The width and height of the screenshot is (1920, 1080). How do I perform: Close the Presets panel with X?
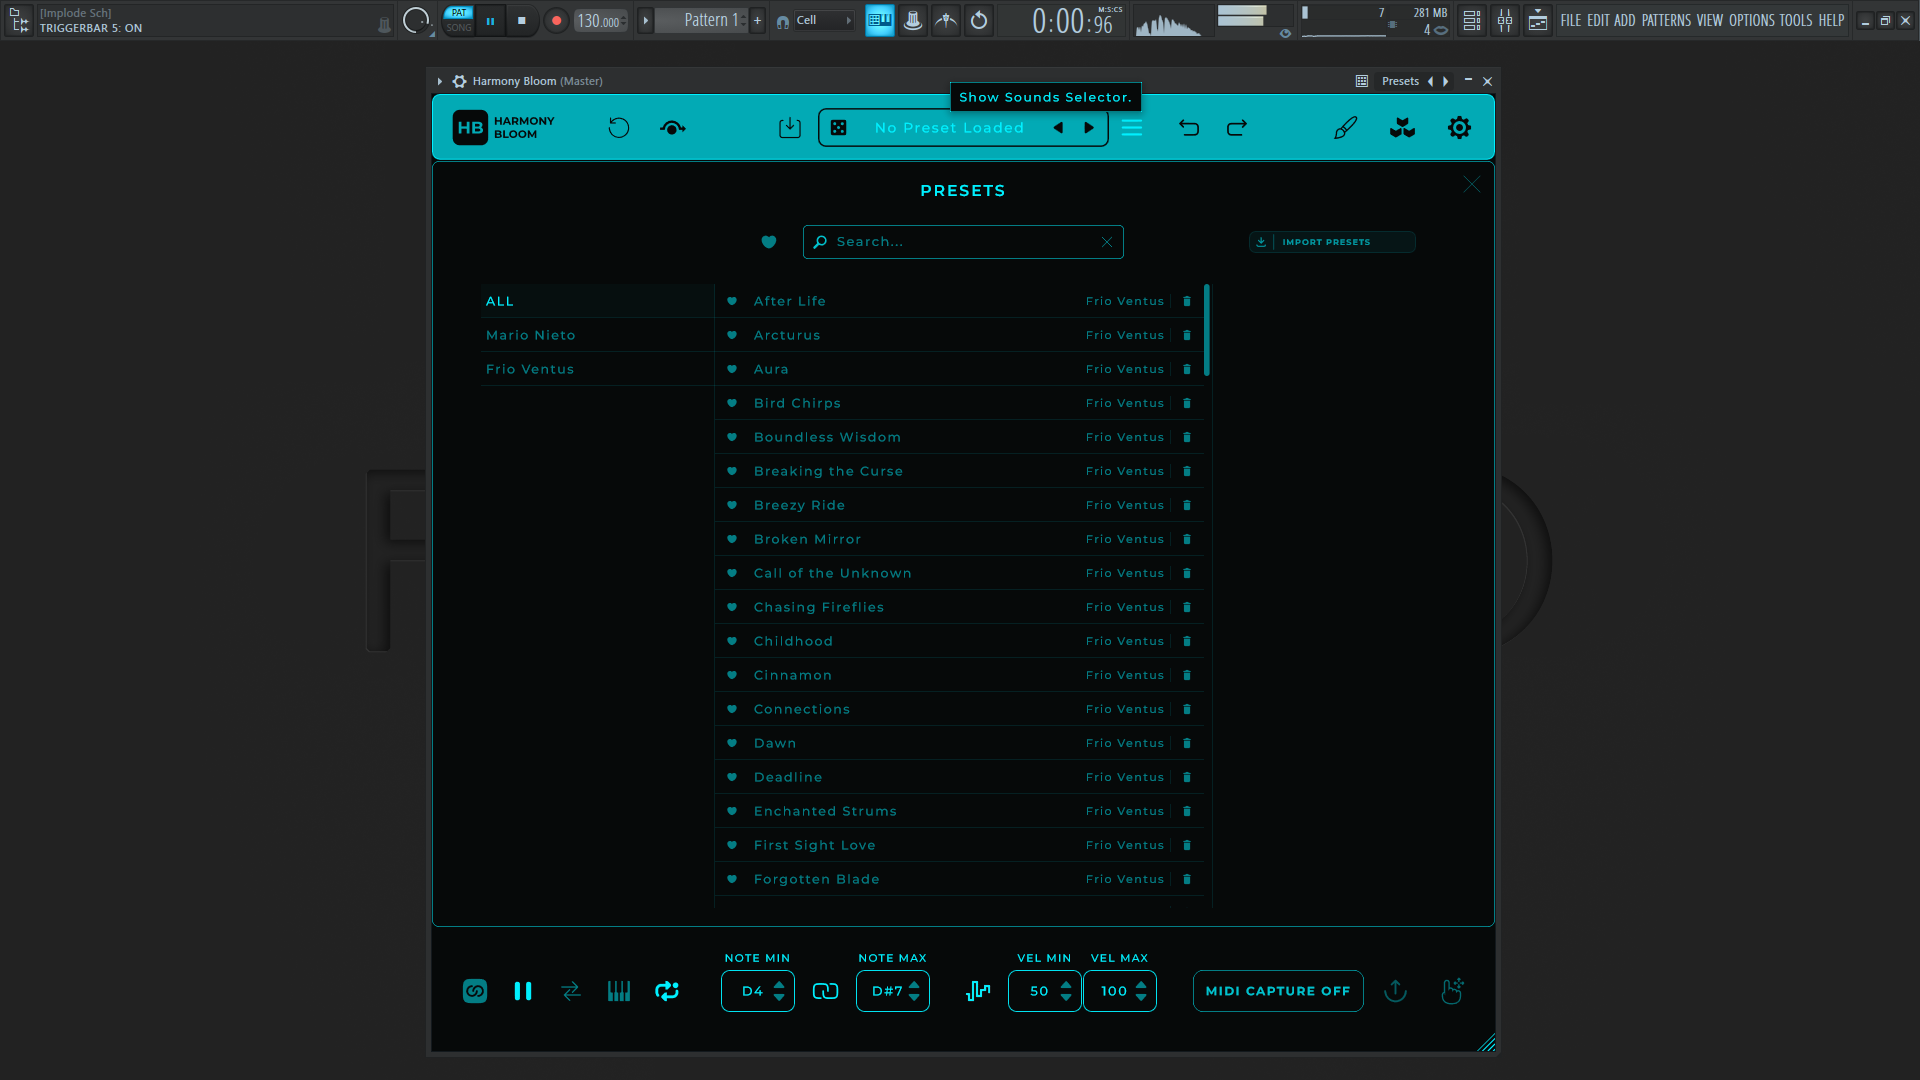point(1472,185)
